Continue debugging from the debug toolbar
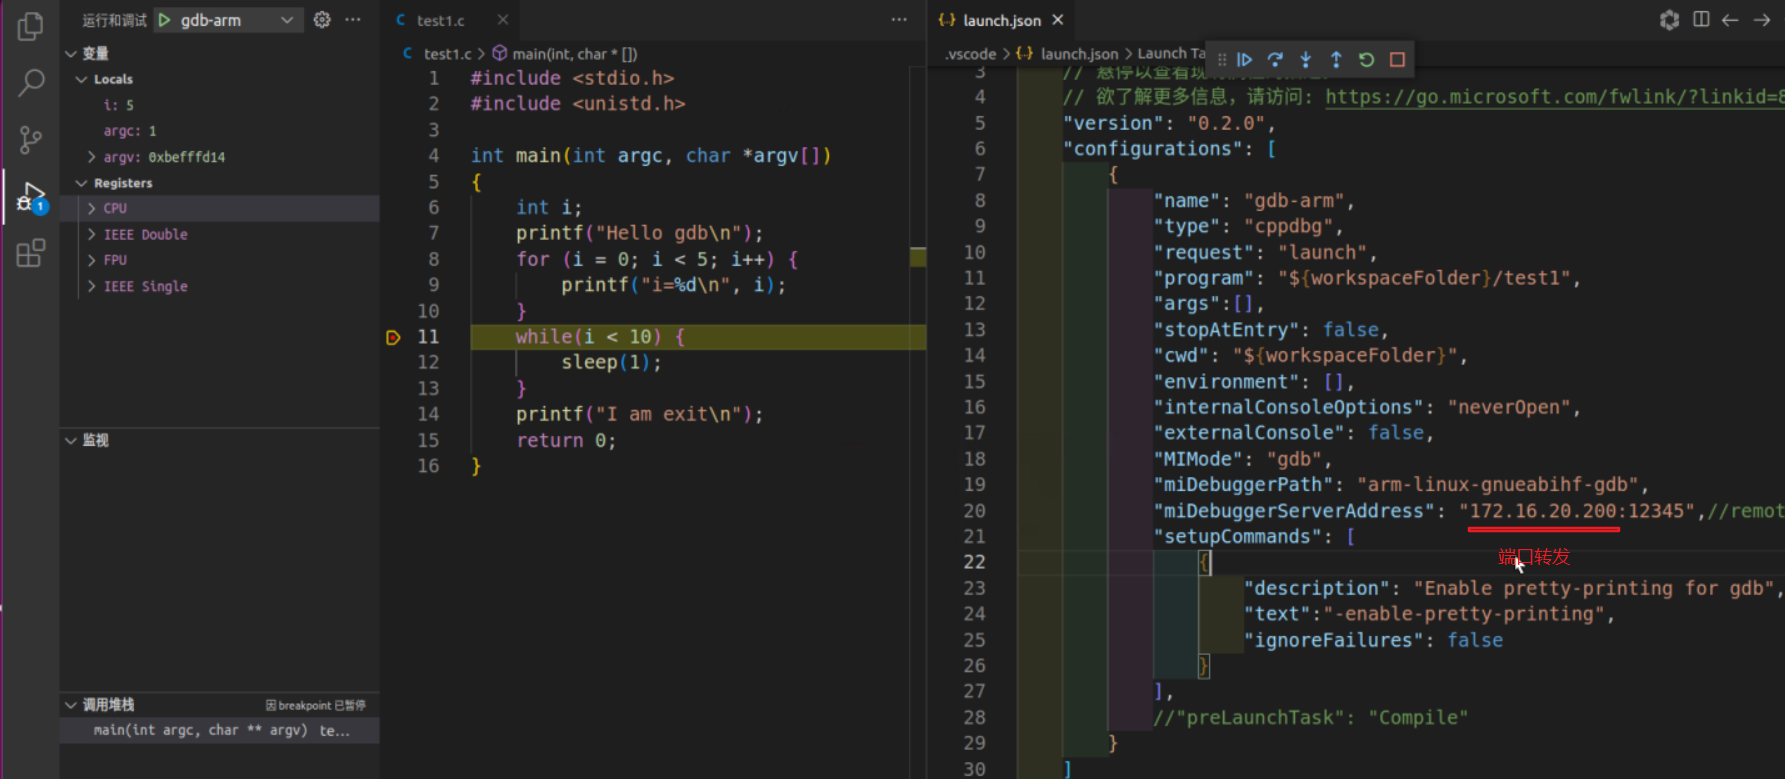 pyautogui.click(x=1245, y=60)
